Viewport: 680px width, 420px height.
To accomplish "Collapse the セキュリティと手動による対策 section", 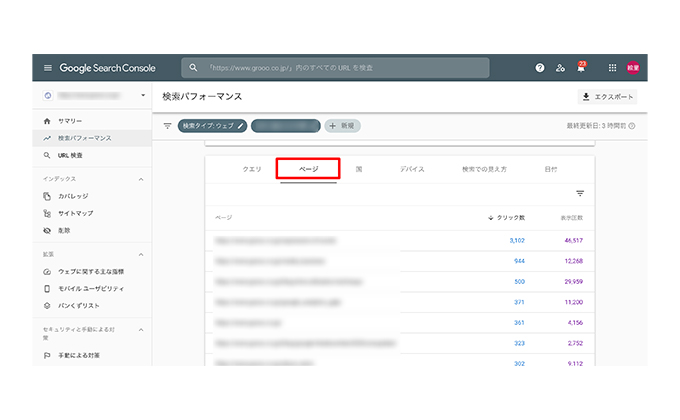I will [x=141, y=330].
